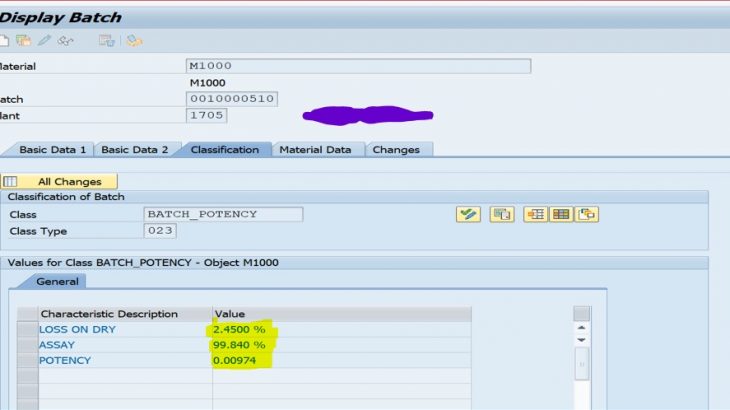Open the Changes tab

tap(396, 149)
